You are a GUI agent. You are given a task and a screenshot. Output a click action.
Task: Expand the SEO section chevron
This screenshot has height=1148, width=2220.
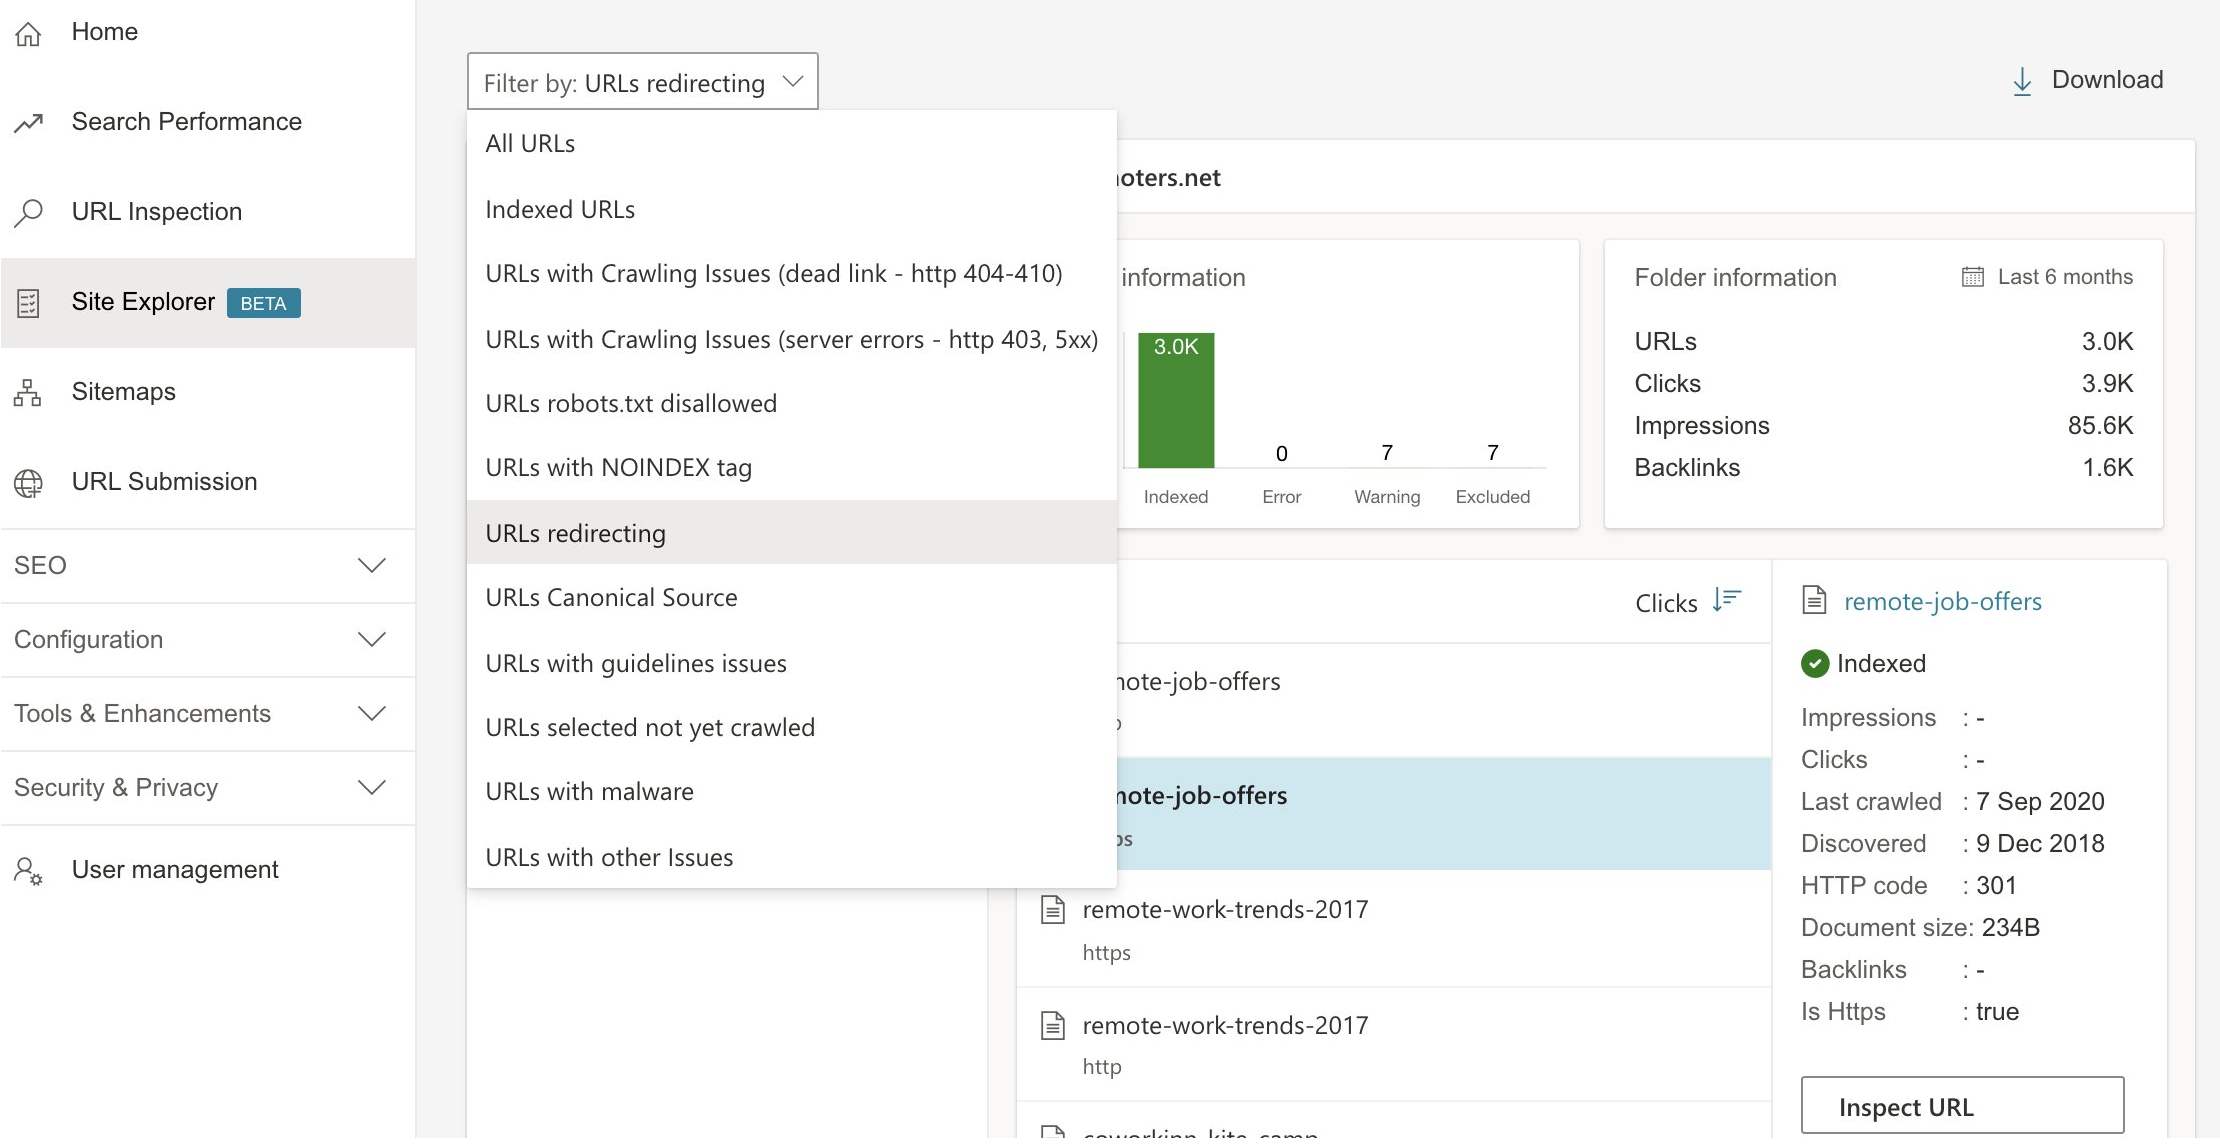point(372,566)
